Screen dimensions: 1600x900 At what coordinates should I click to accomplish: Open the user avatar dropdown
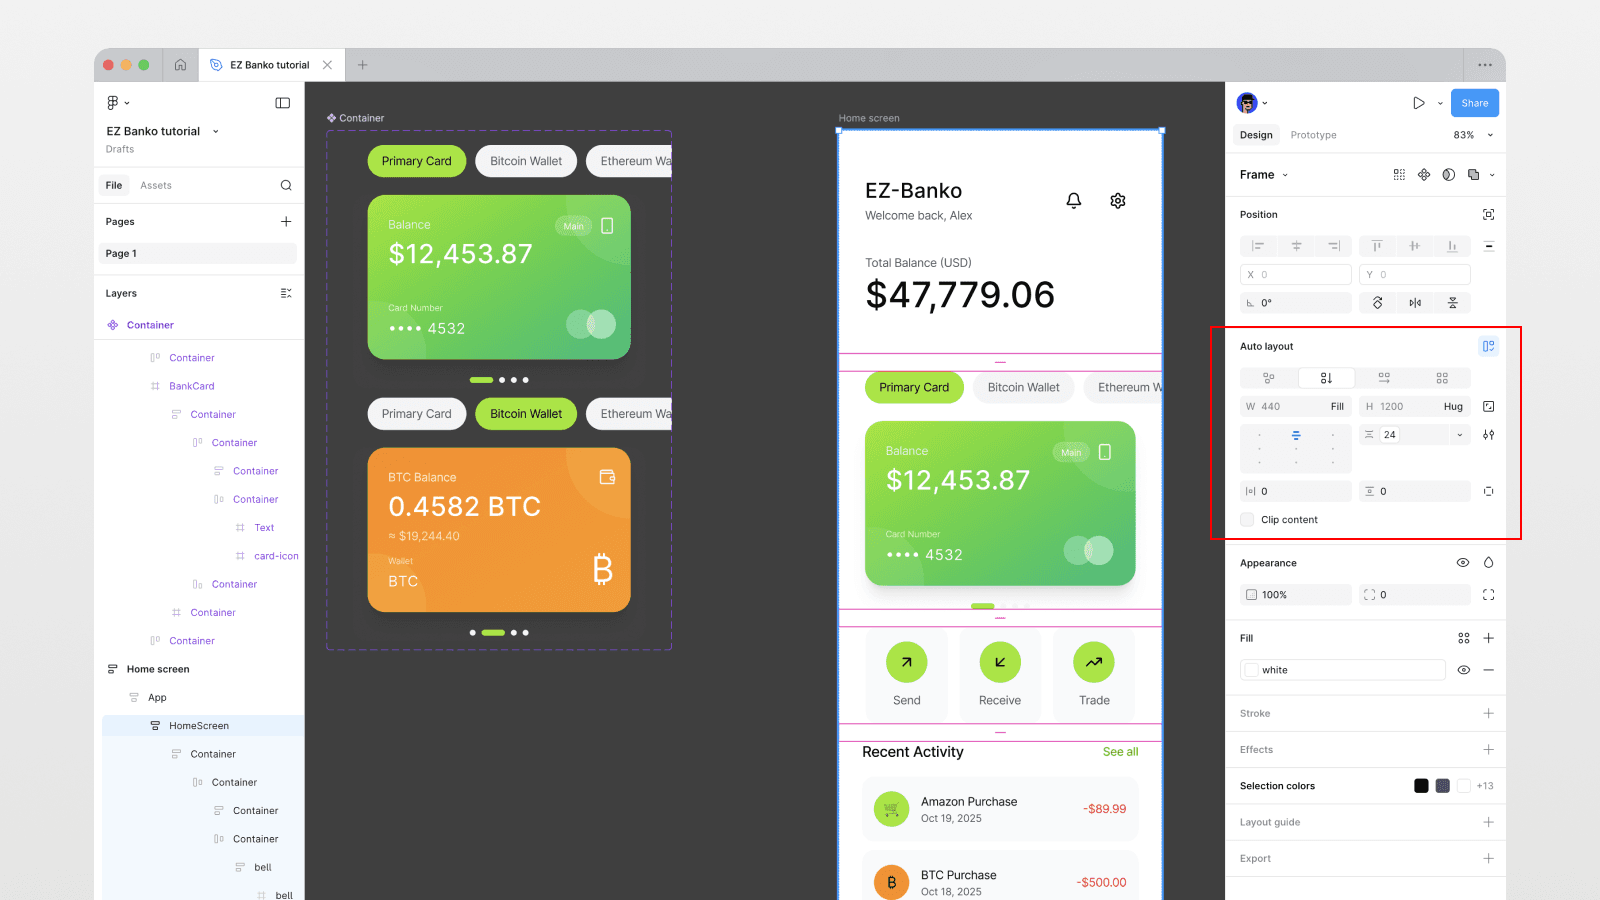pos(1265,103)
